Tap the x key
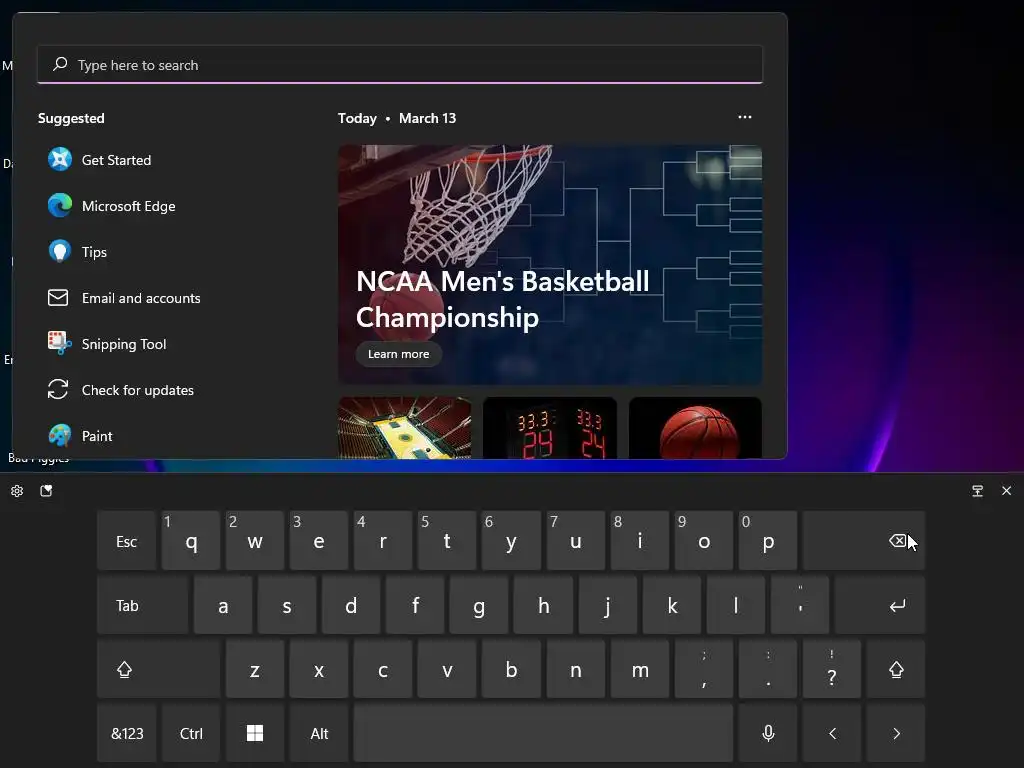This screenshot has width=1024, height=768. point(319,669)
